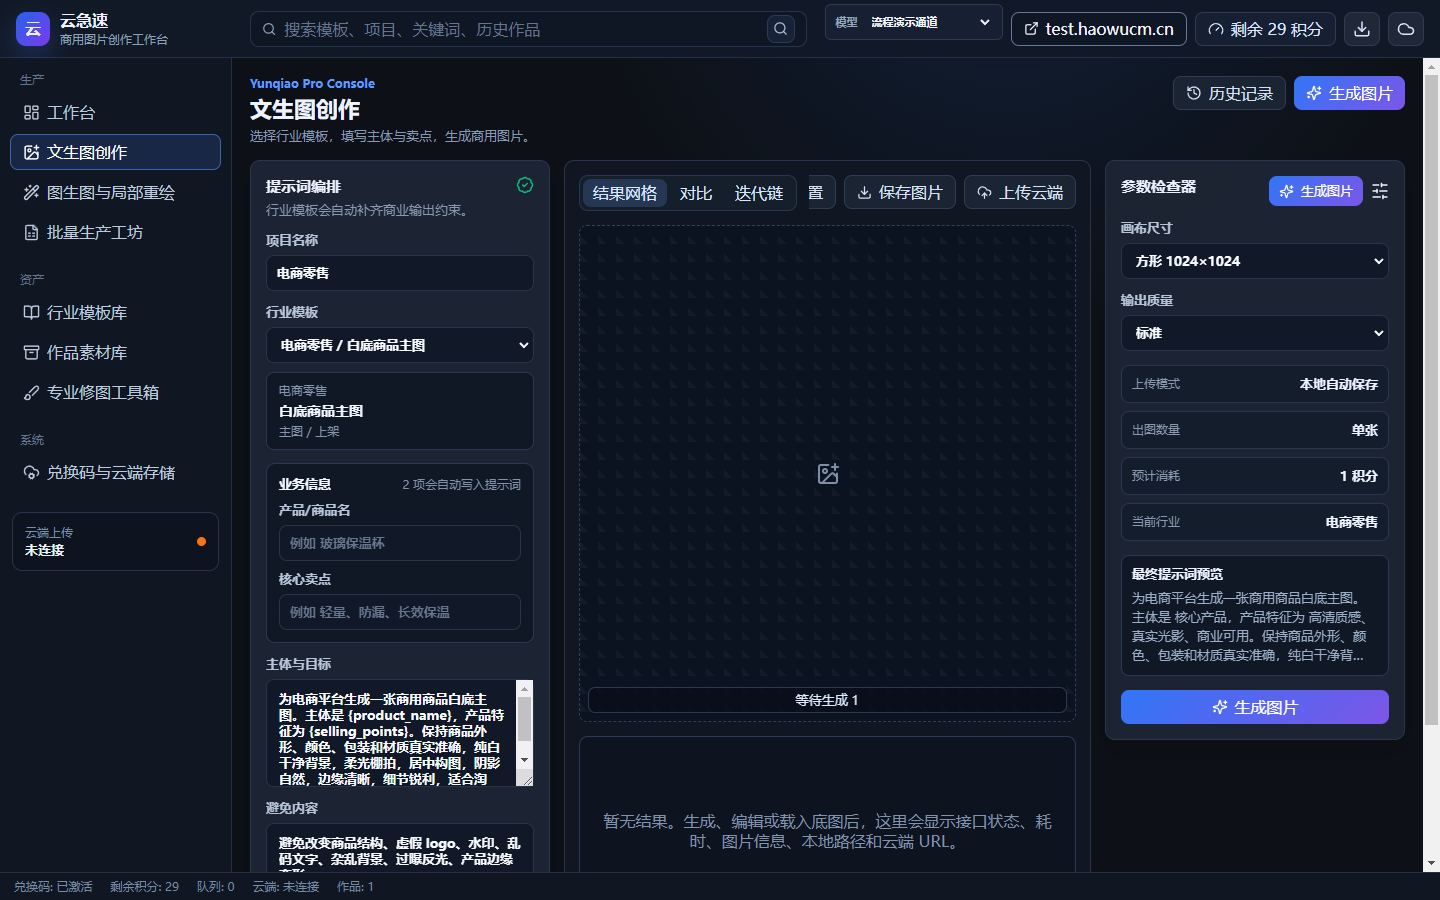This screenshot has width=1440, height=900.
Task: Open the test.haowucm.cn link
Action: [1099, 29]
